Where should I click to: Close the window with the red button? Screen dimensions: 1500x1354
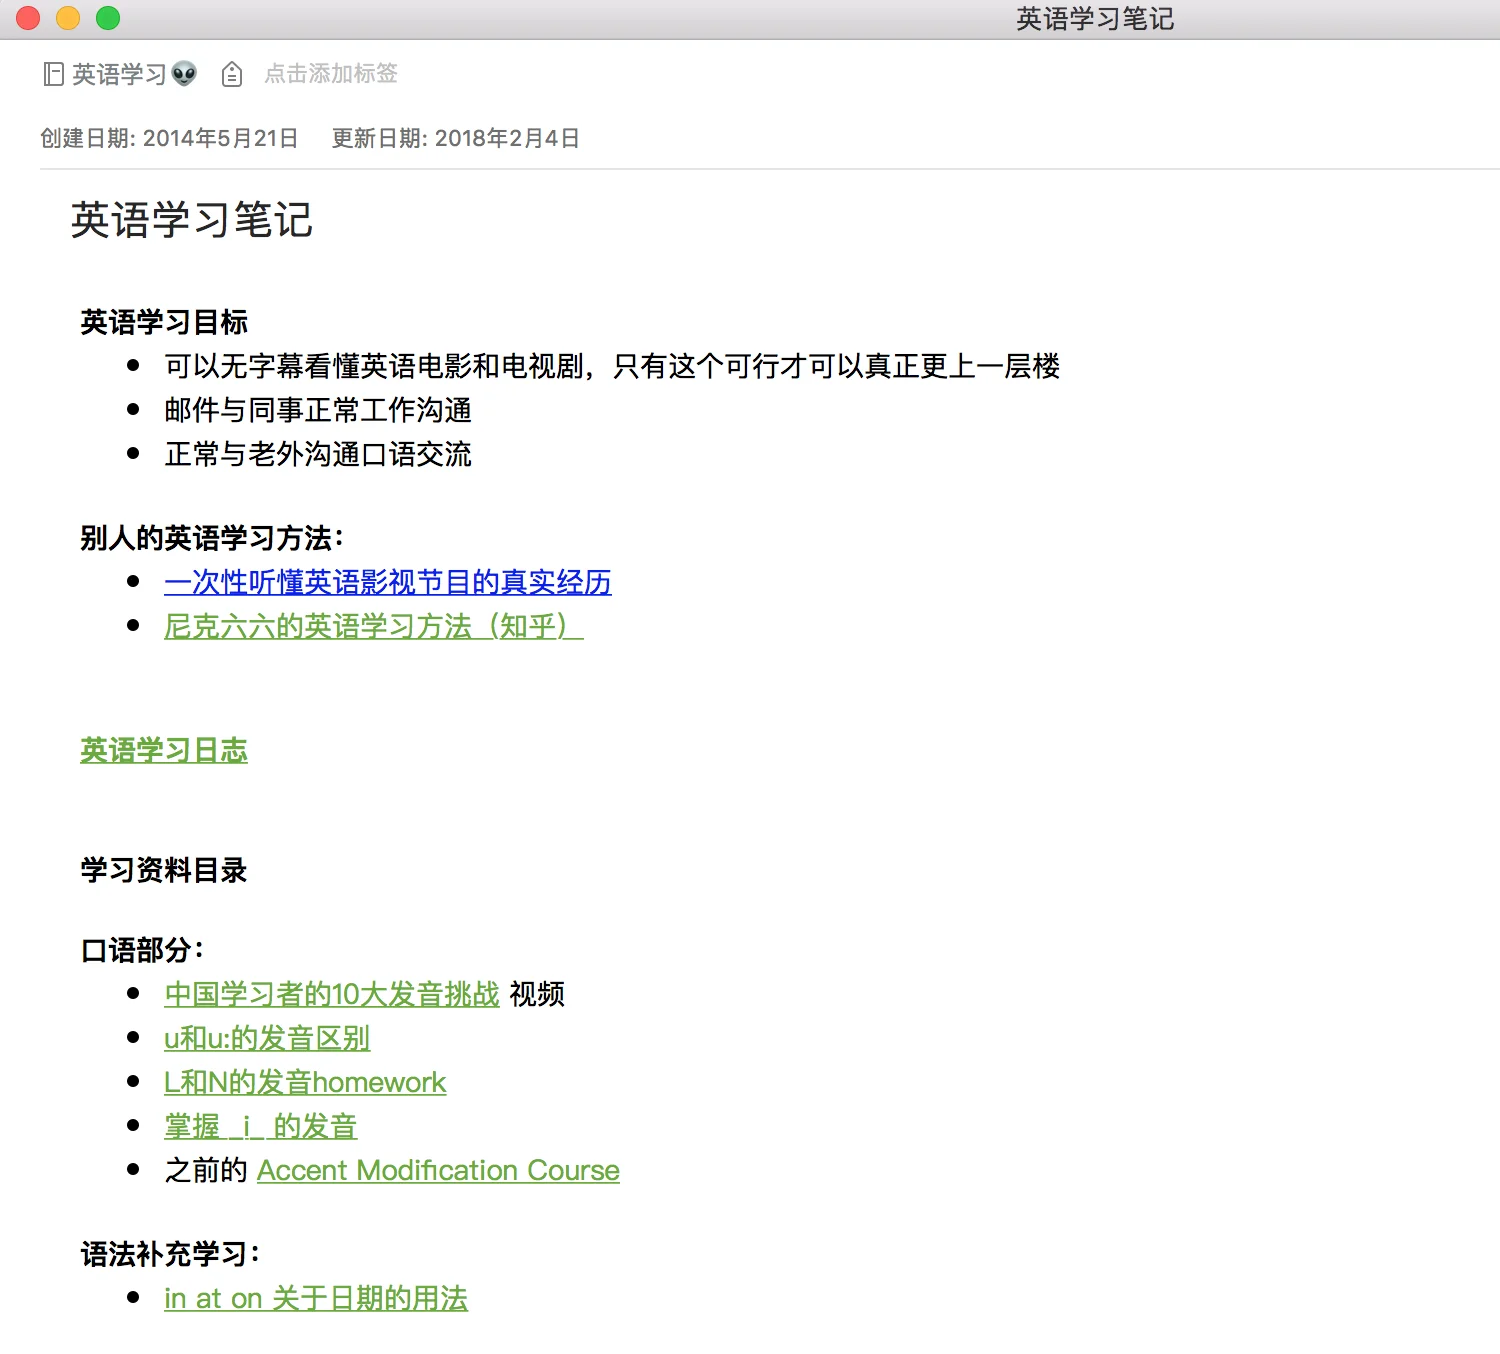(x=28, y=18)
